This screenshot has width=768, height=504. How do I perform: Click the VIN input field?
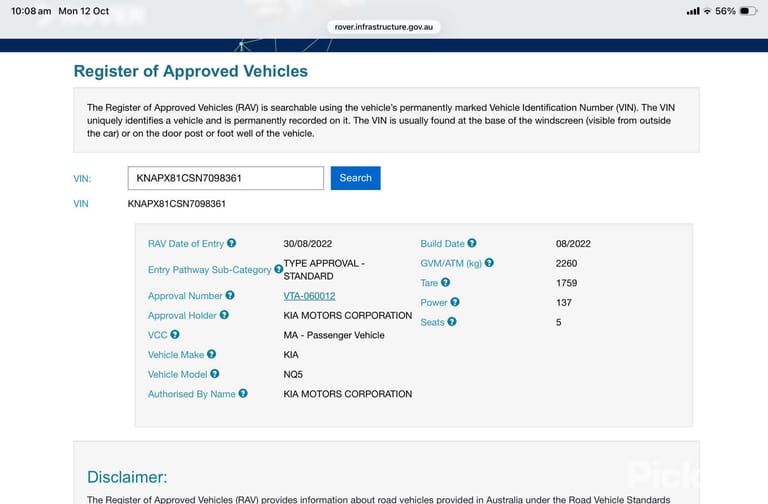point(226,178)
